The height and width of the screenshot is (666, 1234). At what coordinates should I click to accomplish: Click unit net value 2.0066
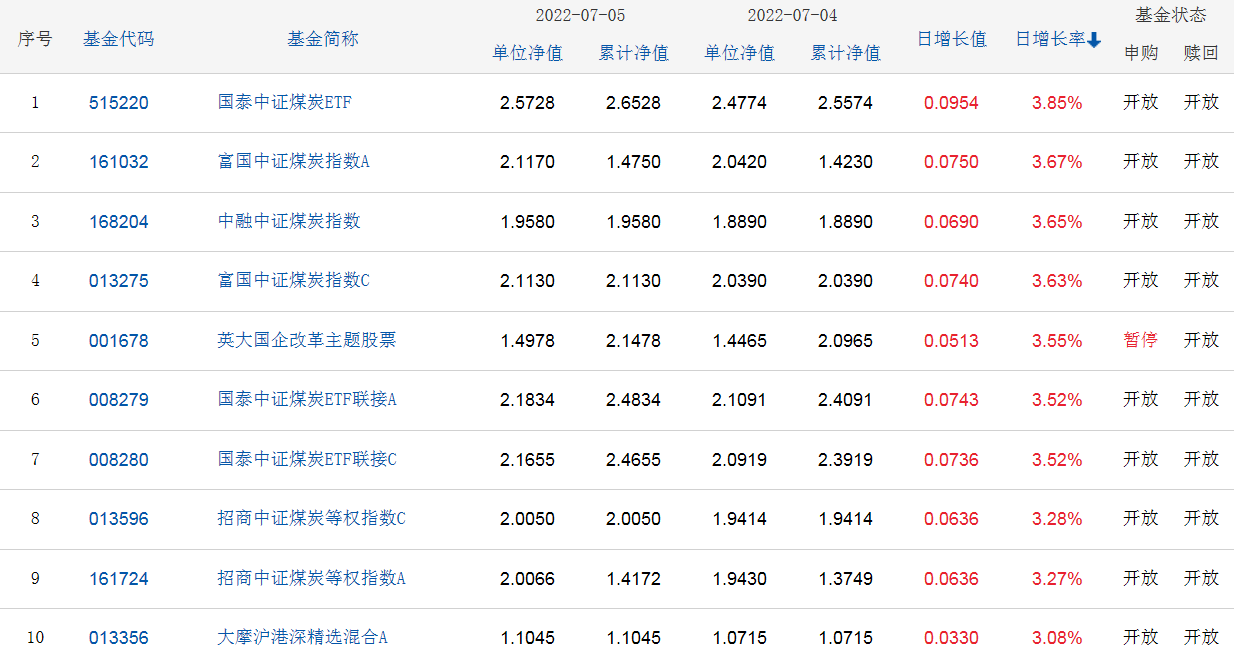coord(527,579)
